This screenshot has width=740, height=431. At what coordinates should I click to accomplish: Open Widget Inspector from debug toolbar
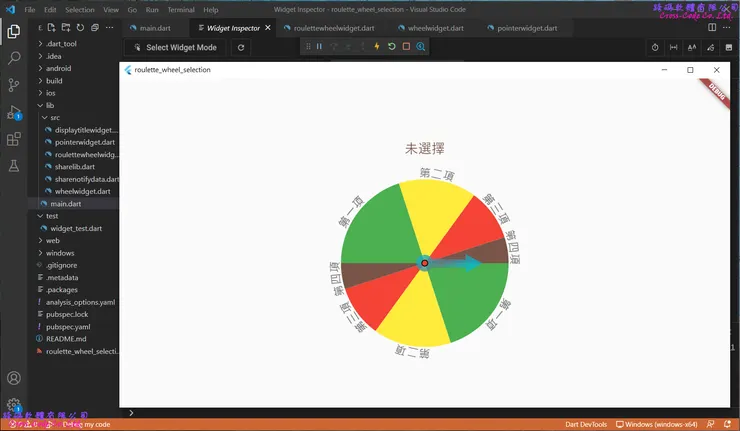pyautogui.click(x=420, y=46)
